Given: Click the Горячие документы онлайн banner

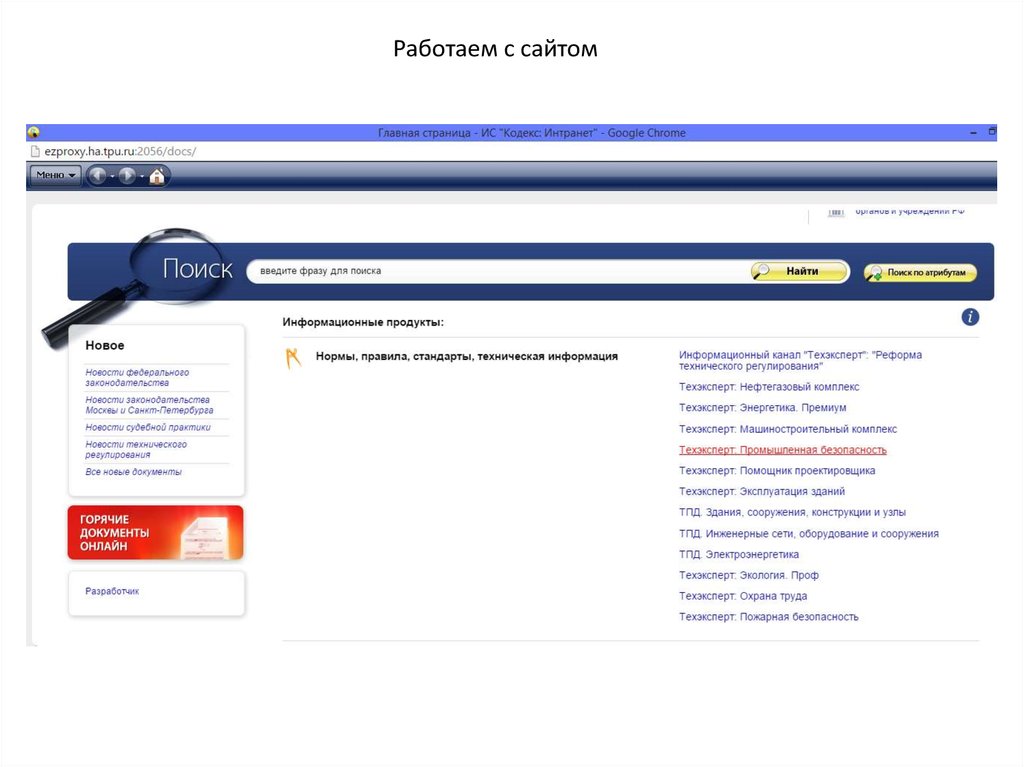Looking at the screenshot, I should pyautogui.click(x=155, y=532).
